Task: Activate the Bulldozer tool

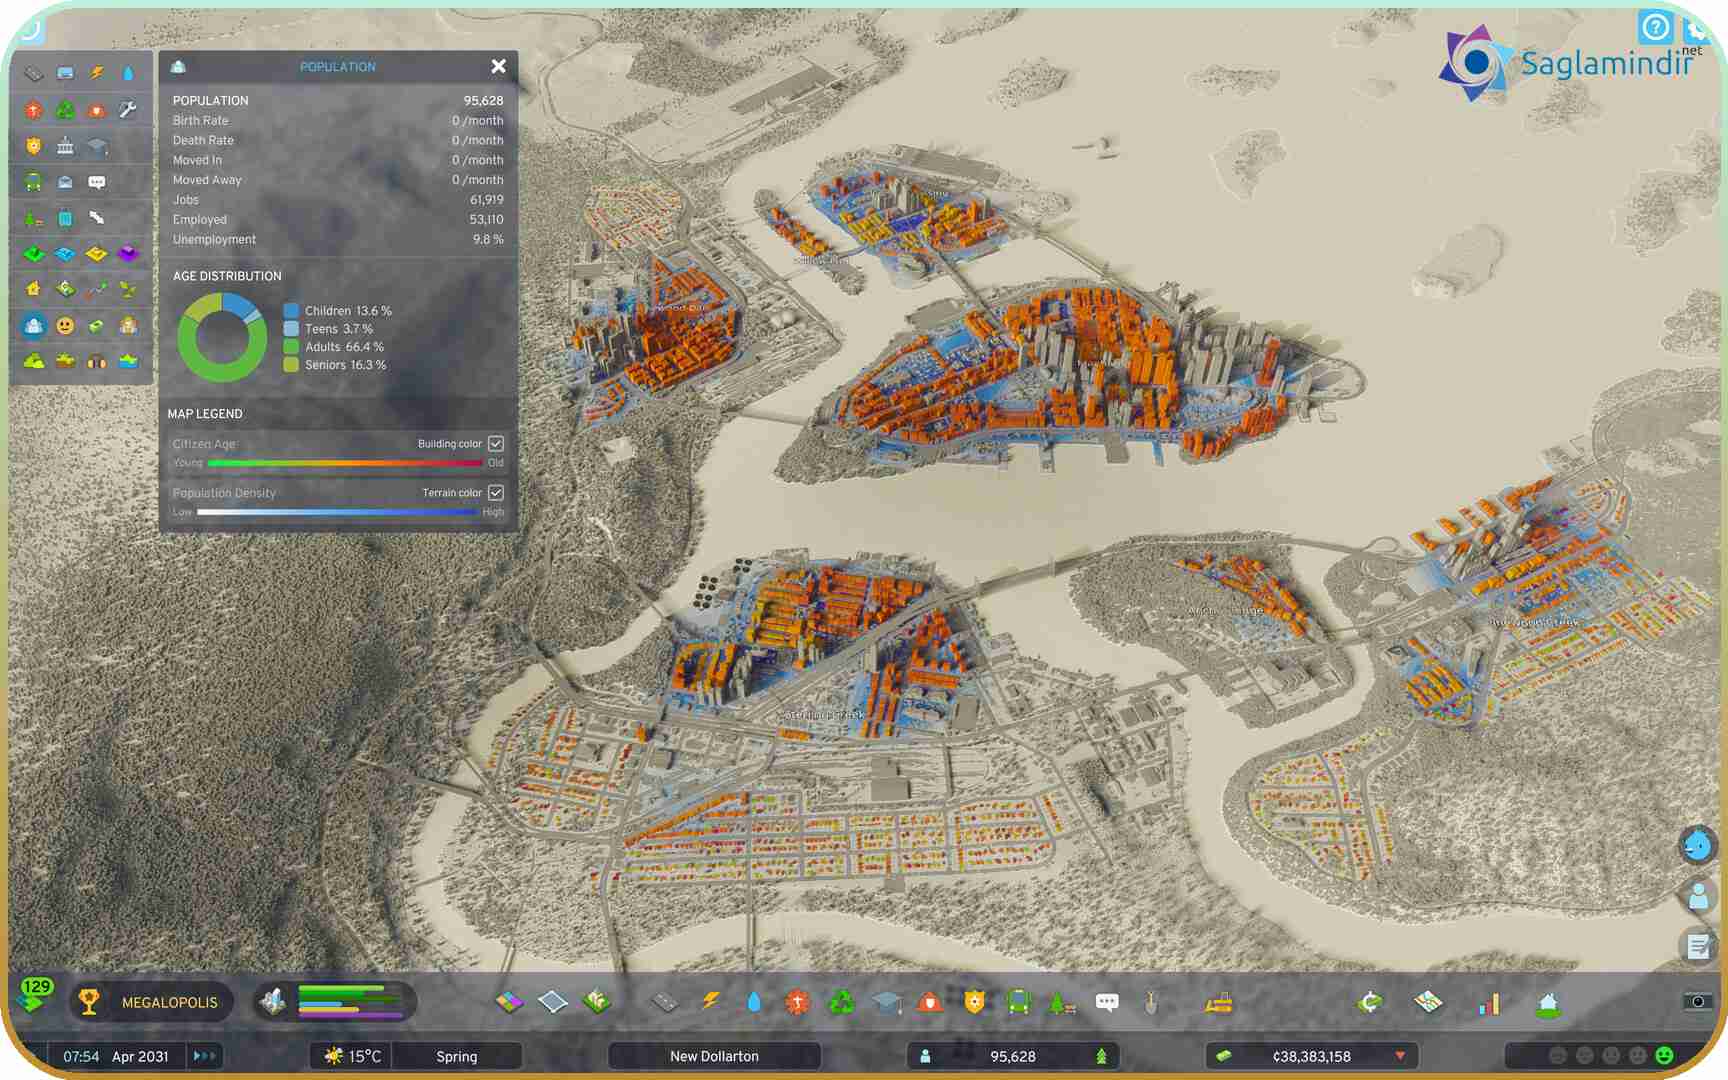Action: pos(1219,1001)
